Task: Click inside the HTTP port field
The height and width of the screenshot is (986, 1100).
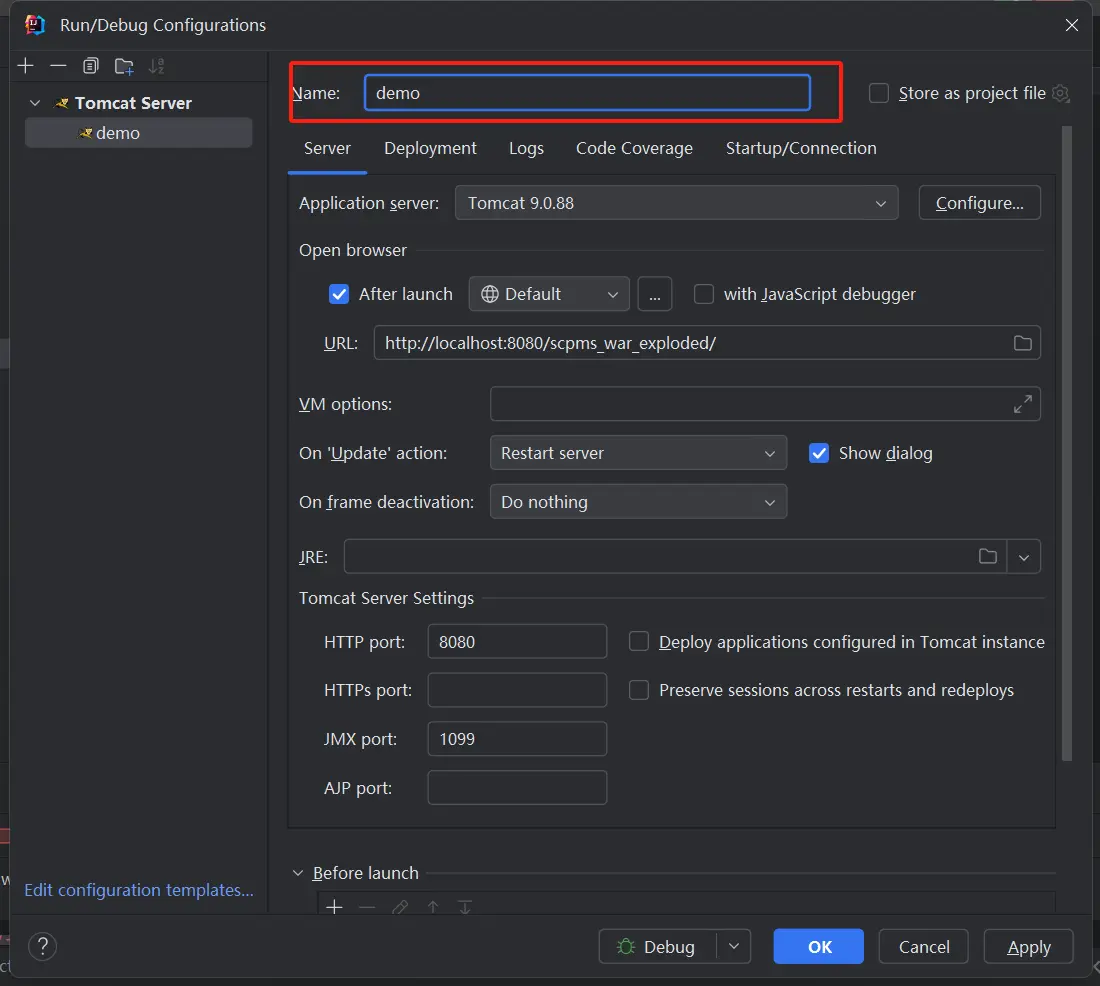Action: pyautogui.click(x=517, y=641)
